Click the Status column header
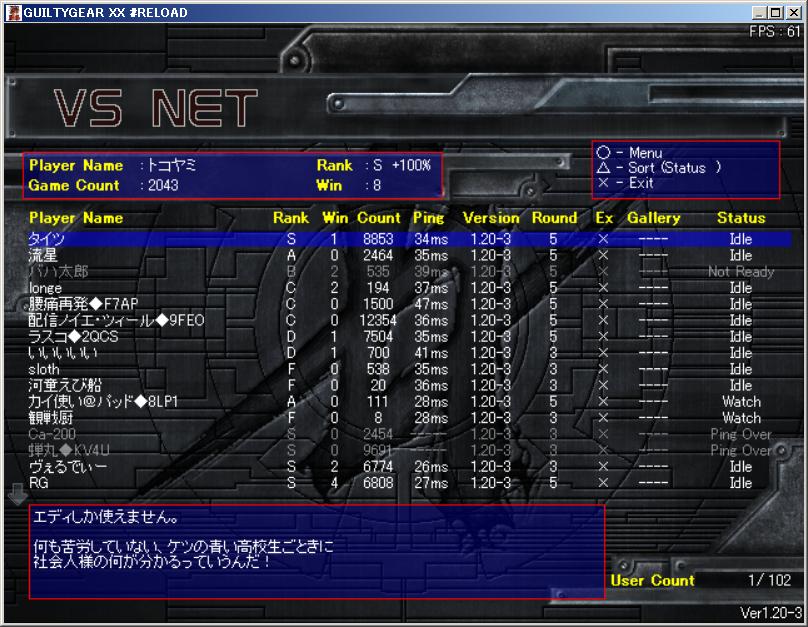This screenshot has width=808, height=627. pos(741,218)
